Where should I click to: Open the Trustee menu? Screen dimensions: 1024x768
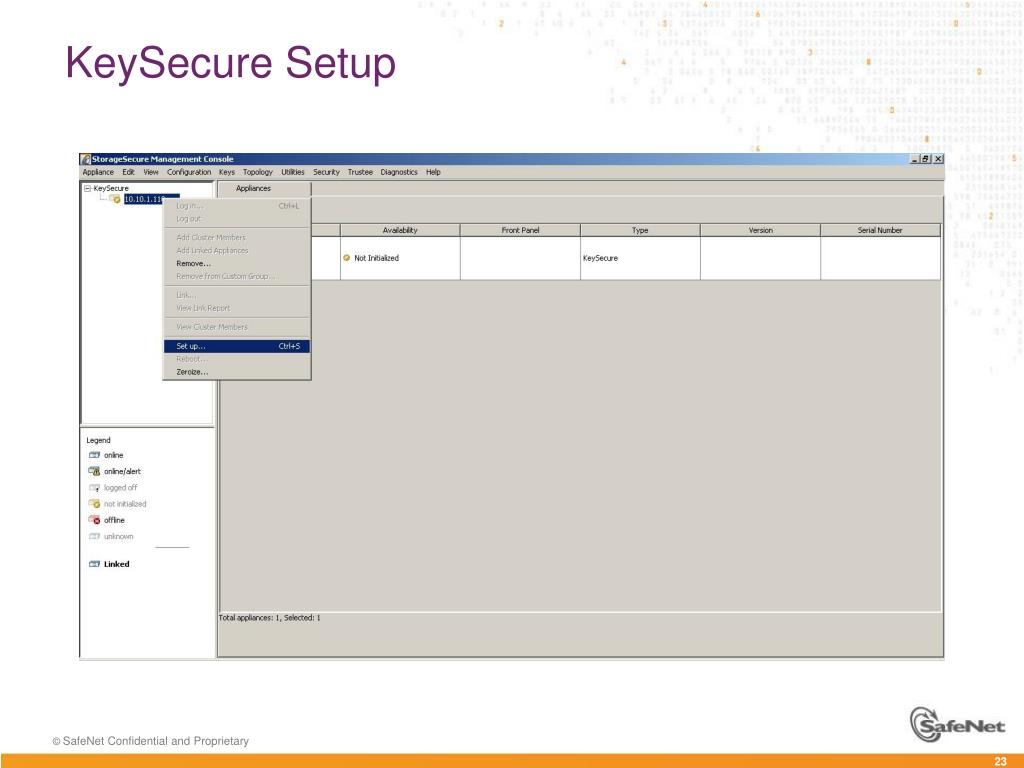tap(360, 172)
